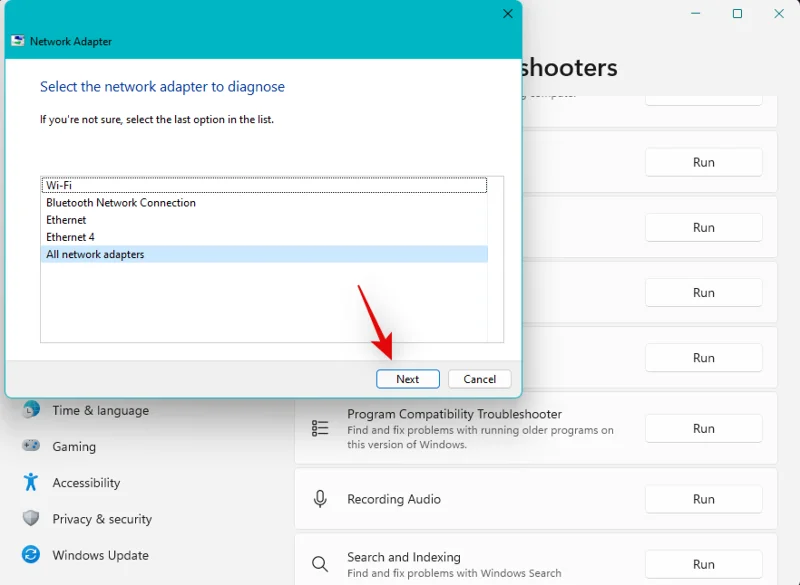
Task: Click the Privacy & security shield icon
Action: [x=31, y=518]
